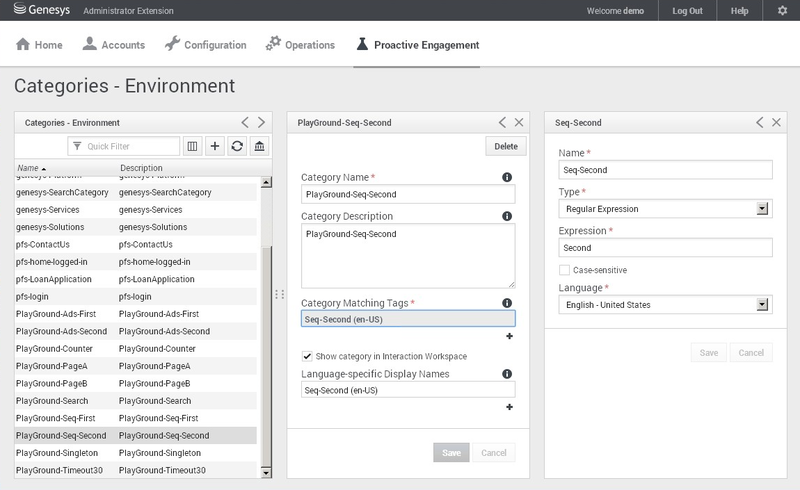Click the tenant directory building icon
800x490 pixels.
(259, 146)
